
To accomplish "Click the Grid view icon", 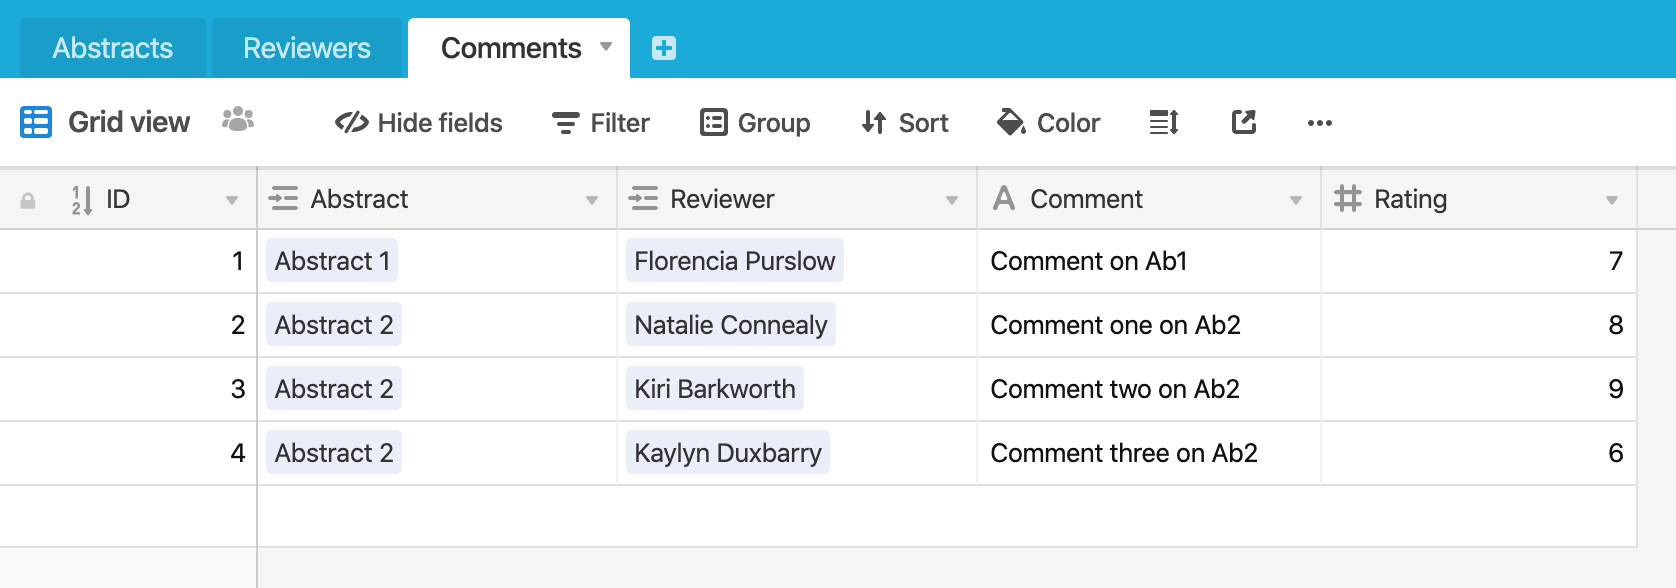I will pyautogui.click(x=36, y=122).
